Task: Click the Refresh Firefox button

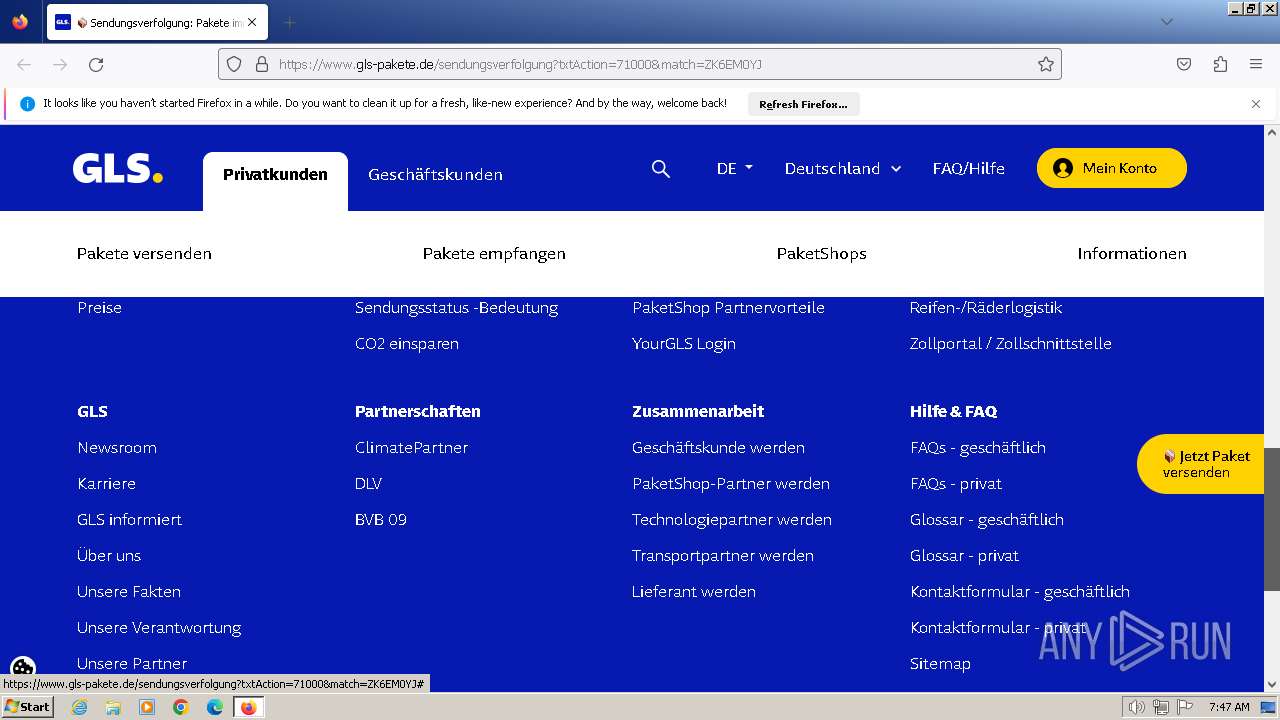Action: point(803,104)
